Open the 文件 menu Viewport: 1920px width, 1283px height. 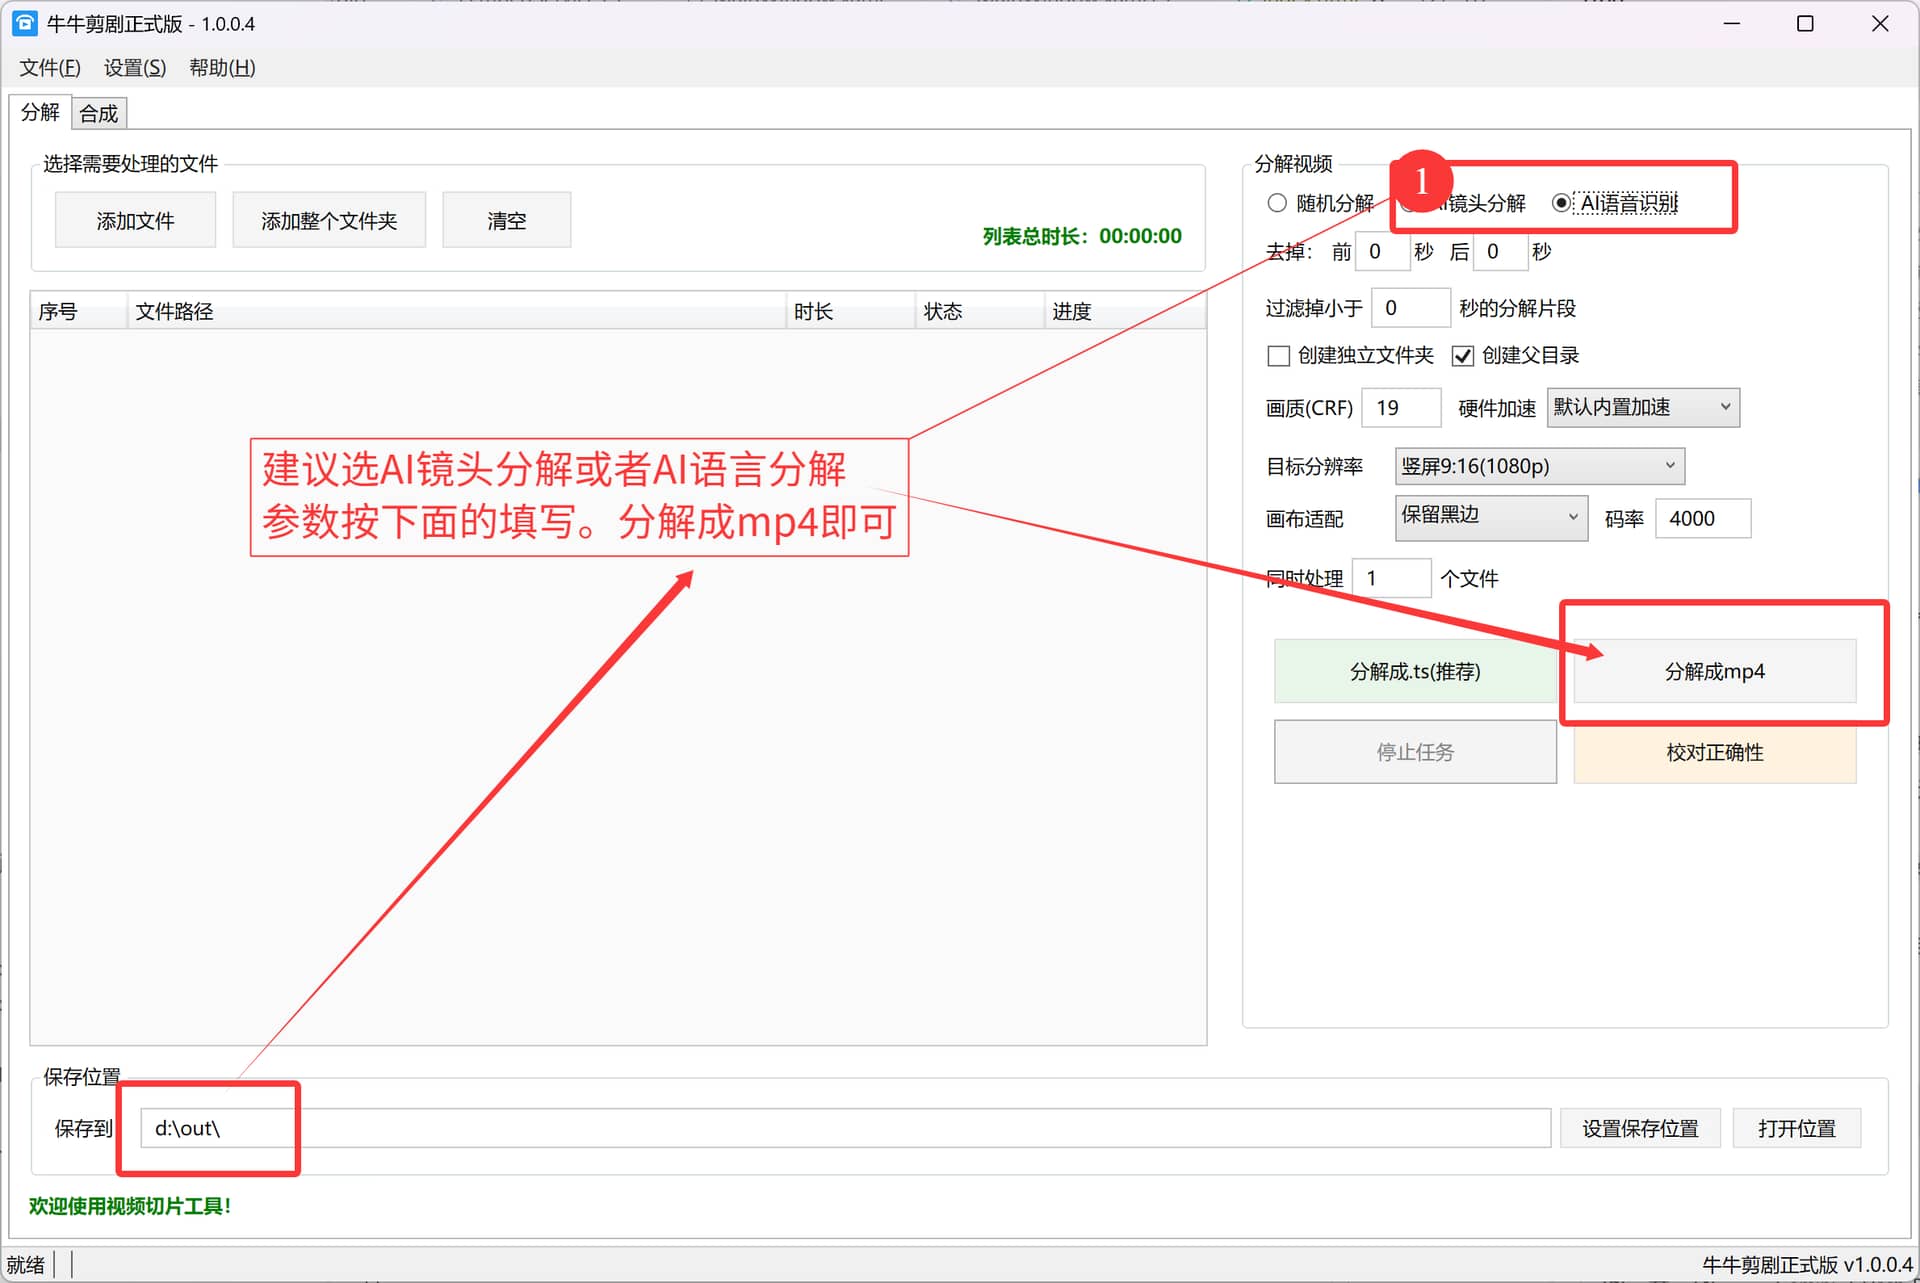point(50,67)
